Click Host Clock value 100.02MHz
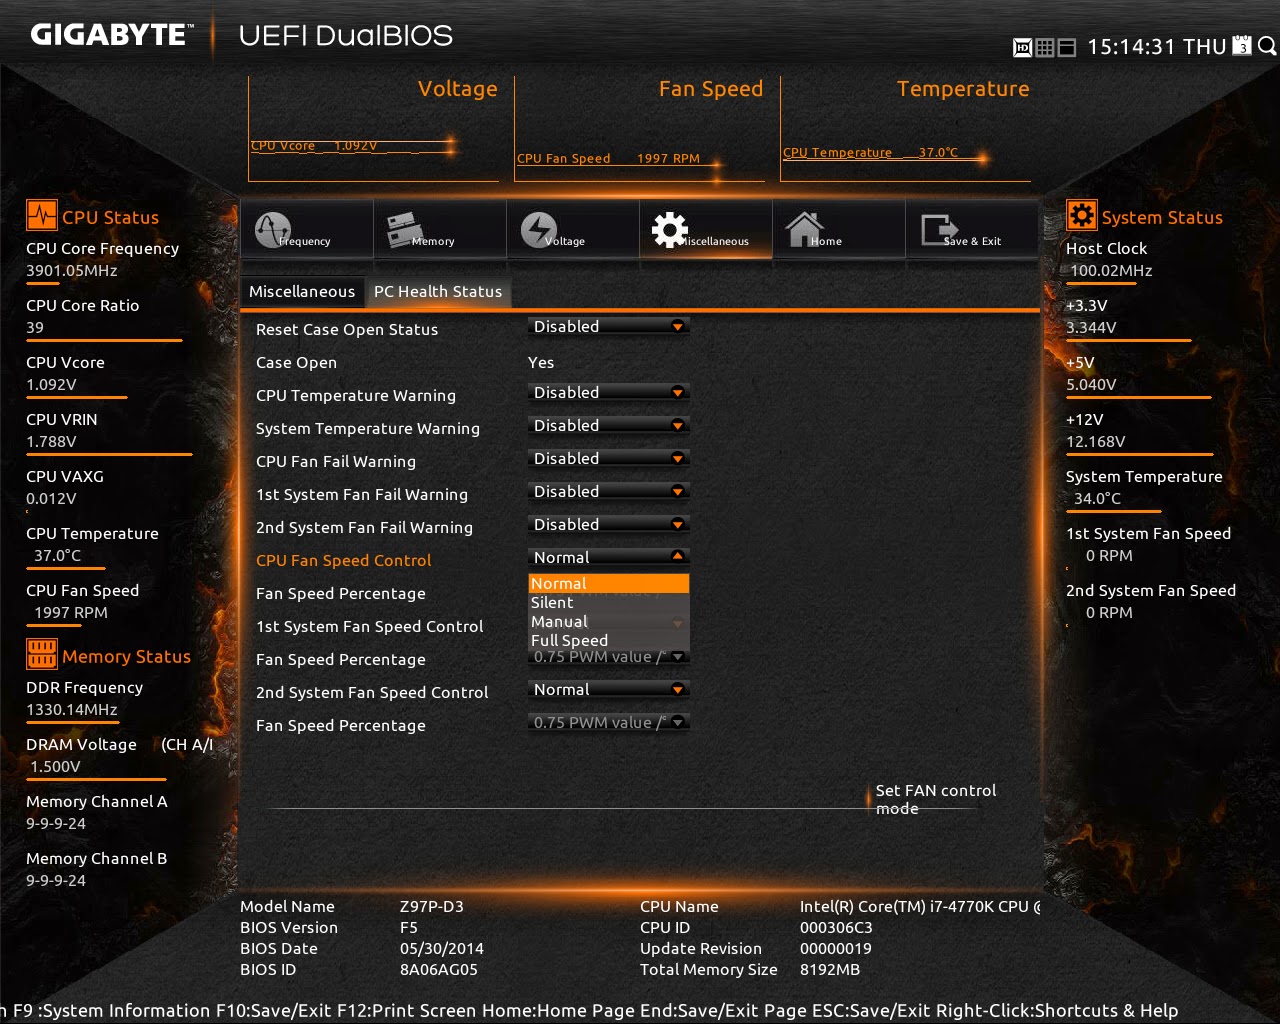The width and height of the screenshot is (1280, 1024). tap(1111, 271)
